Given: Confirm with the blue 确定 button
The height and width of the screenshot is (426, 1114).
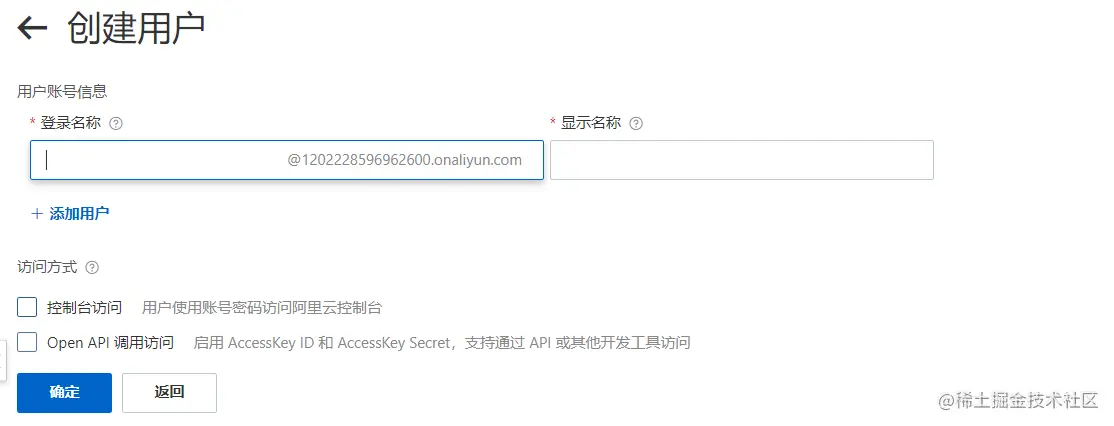Looking at the screenshot, I should click(x=65, y=393).
